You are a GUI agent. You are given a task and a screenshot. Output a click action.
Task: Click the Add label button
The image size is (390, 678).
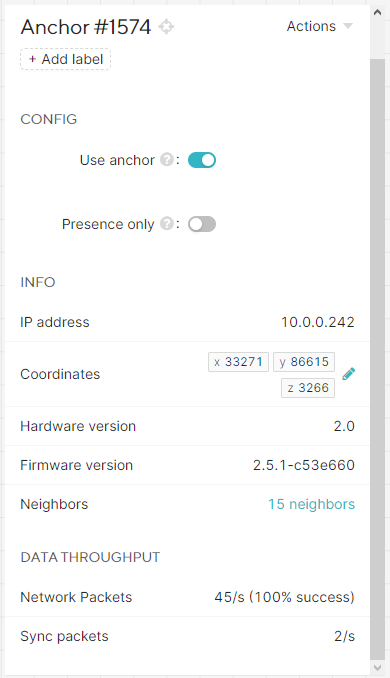click(x=65, y=59)
